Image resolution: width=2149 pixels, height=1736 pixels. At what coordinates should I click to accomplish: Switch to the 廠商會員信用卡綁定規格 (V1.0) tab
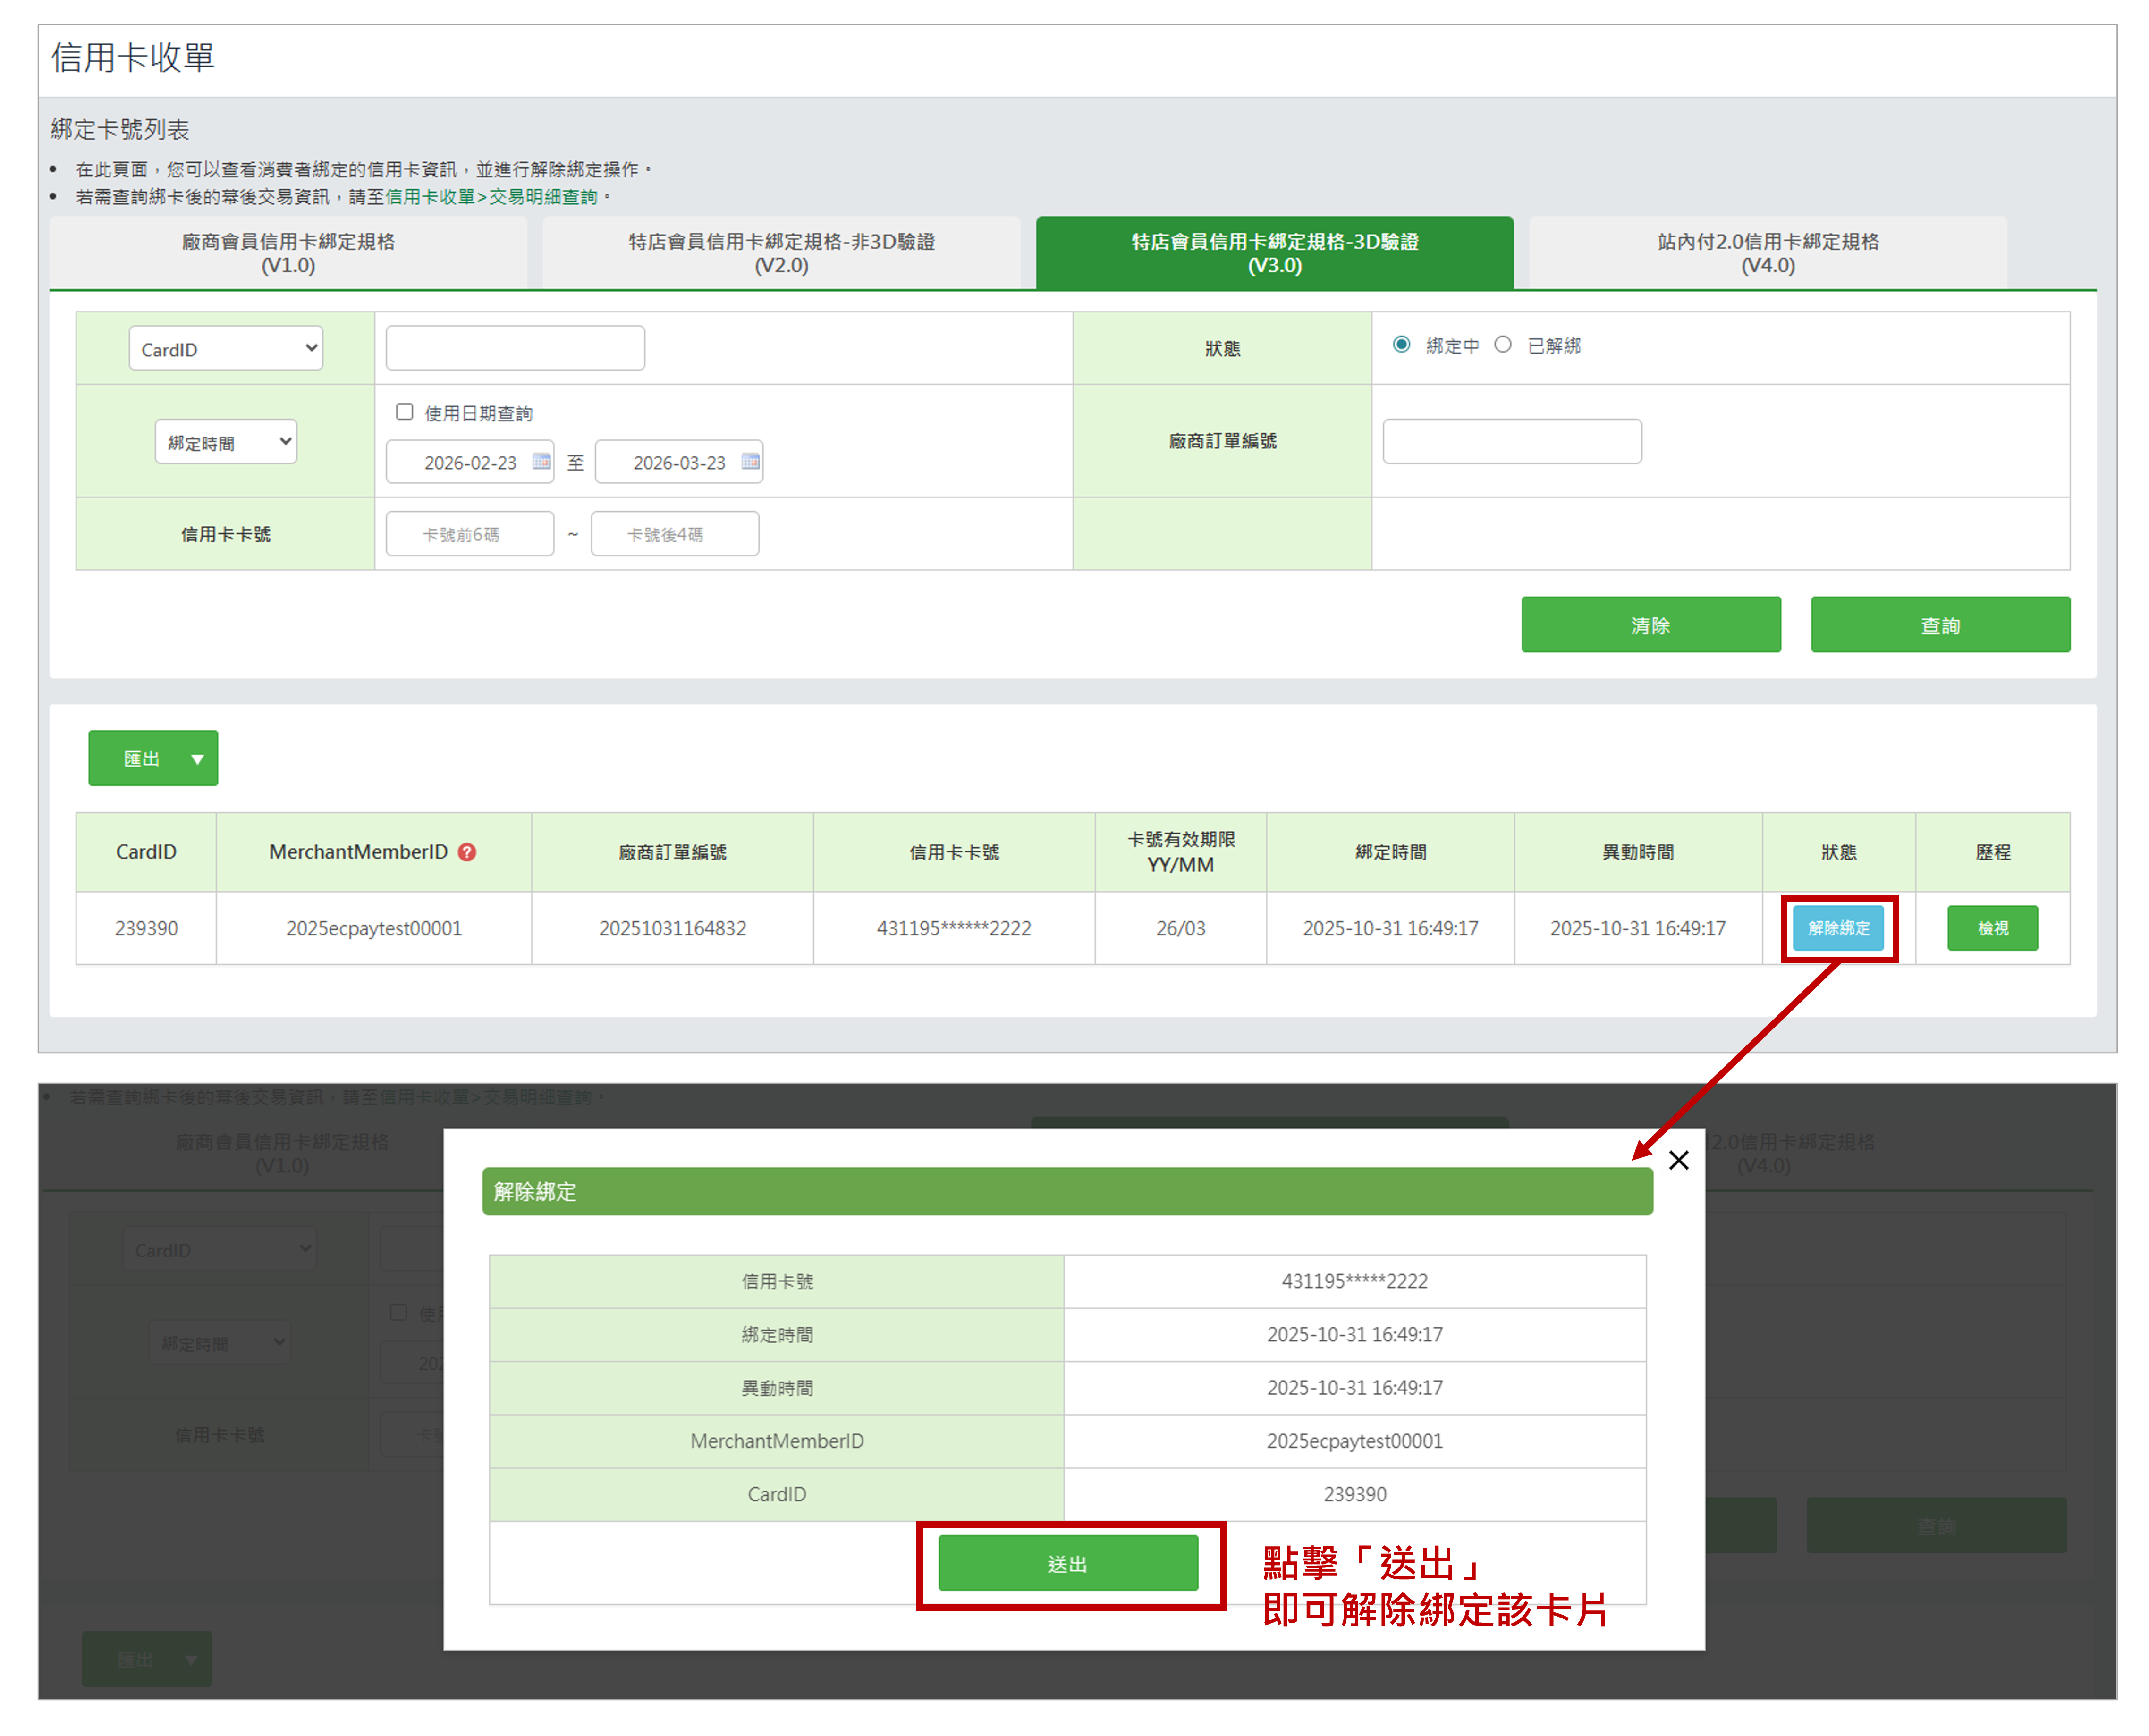[288, 253]
